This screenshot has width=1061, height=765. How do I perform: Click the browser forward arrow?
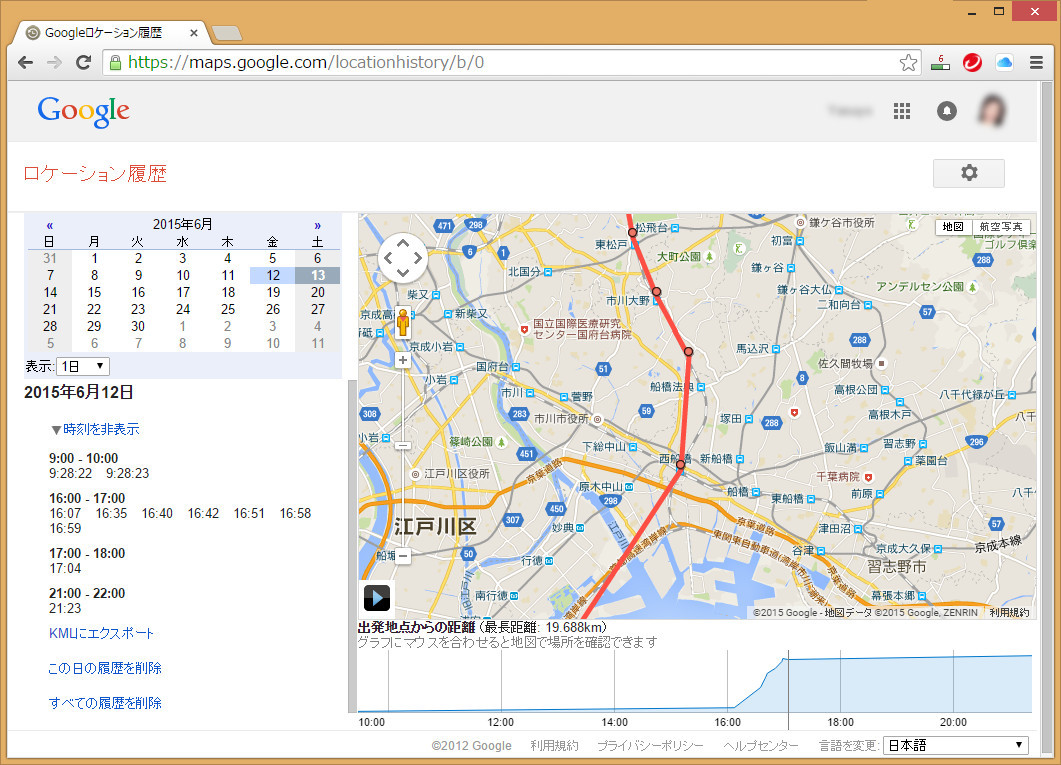(54, 63)
